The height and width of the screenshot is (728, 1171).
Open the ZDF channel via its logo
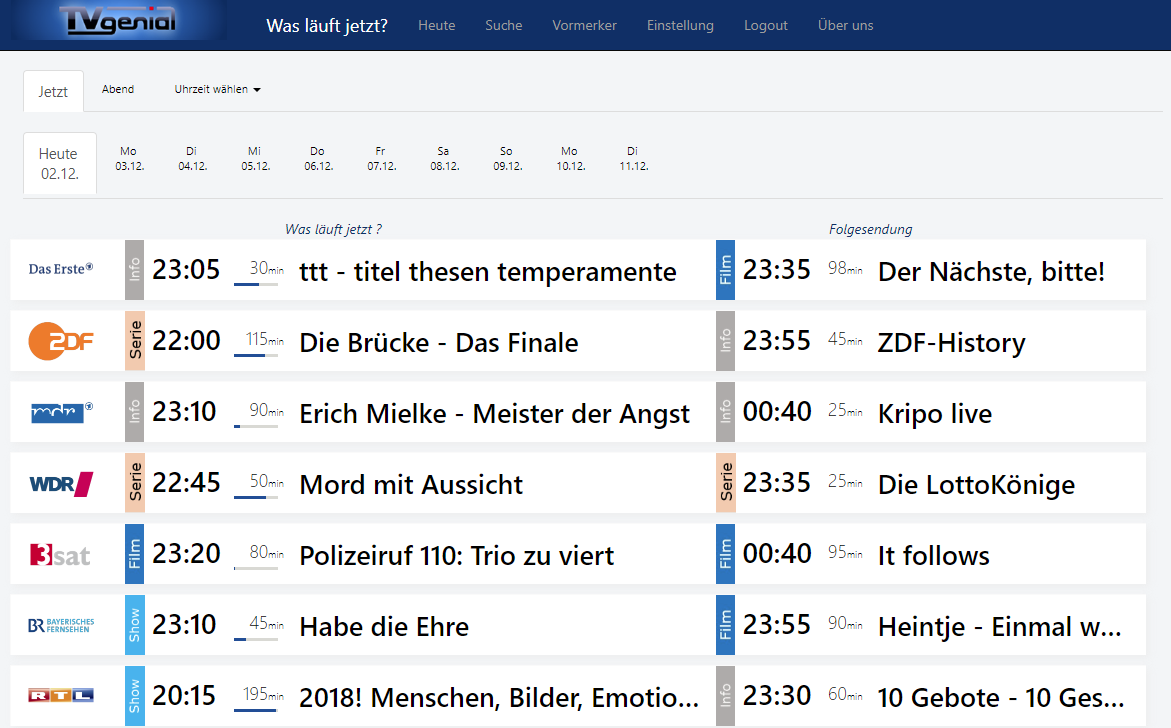pyautogui.click(x=59, y=340)
